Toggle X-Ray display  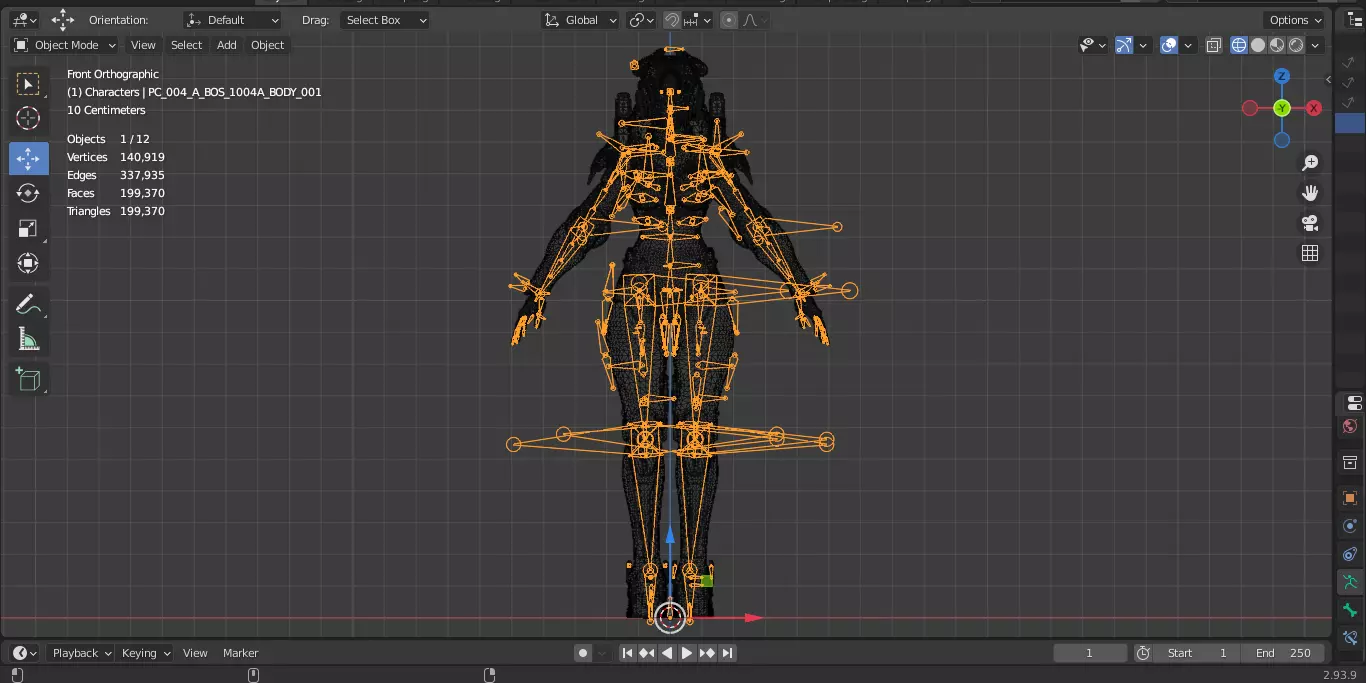coord(1213,45)
